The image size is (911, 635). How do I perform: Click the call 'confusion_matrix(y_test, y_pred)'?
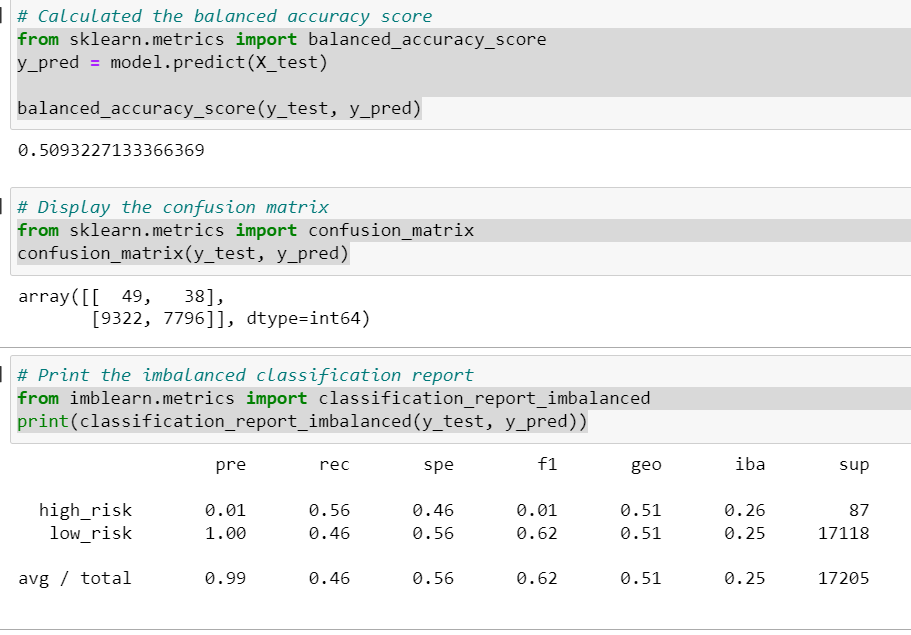[x=183, y=254]
